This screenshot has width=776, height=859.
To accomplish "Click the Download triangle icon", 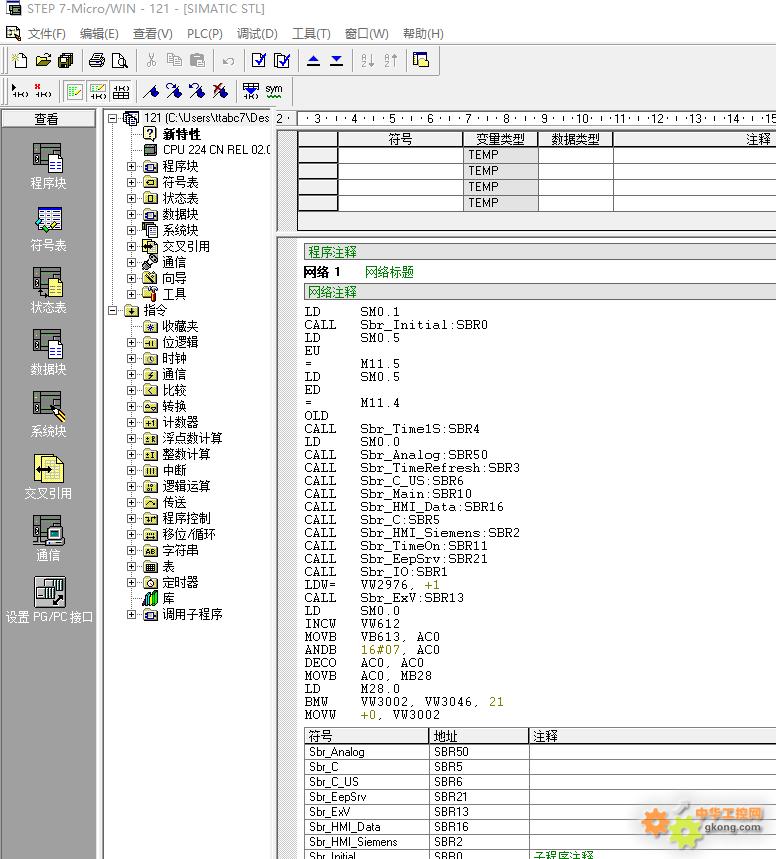I will 336,61.
